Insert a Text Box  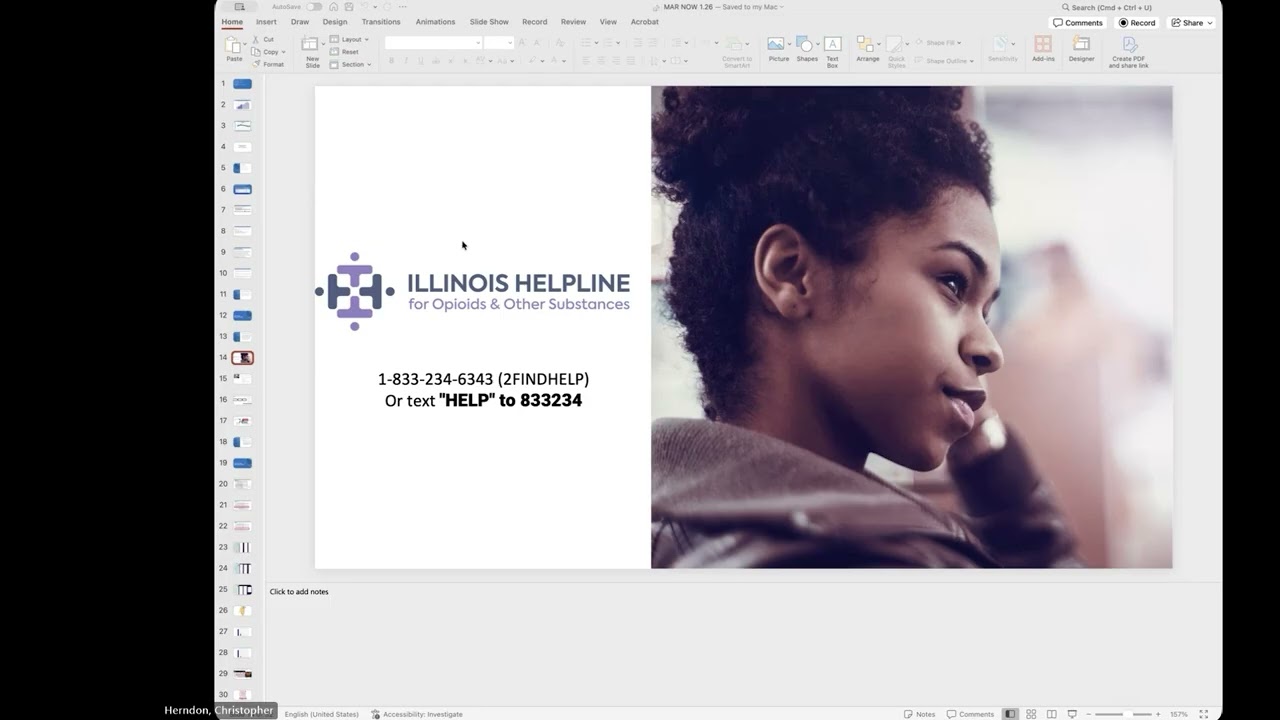click(x=832, y=52)
